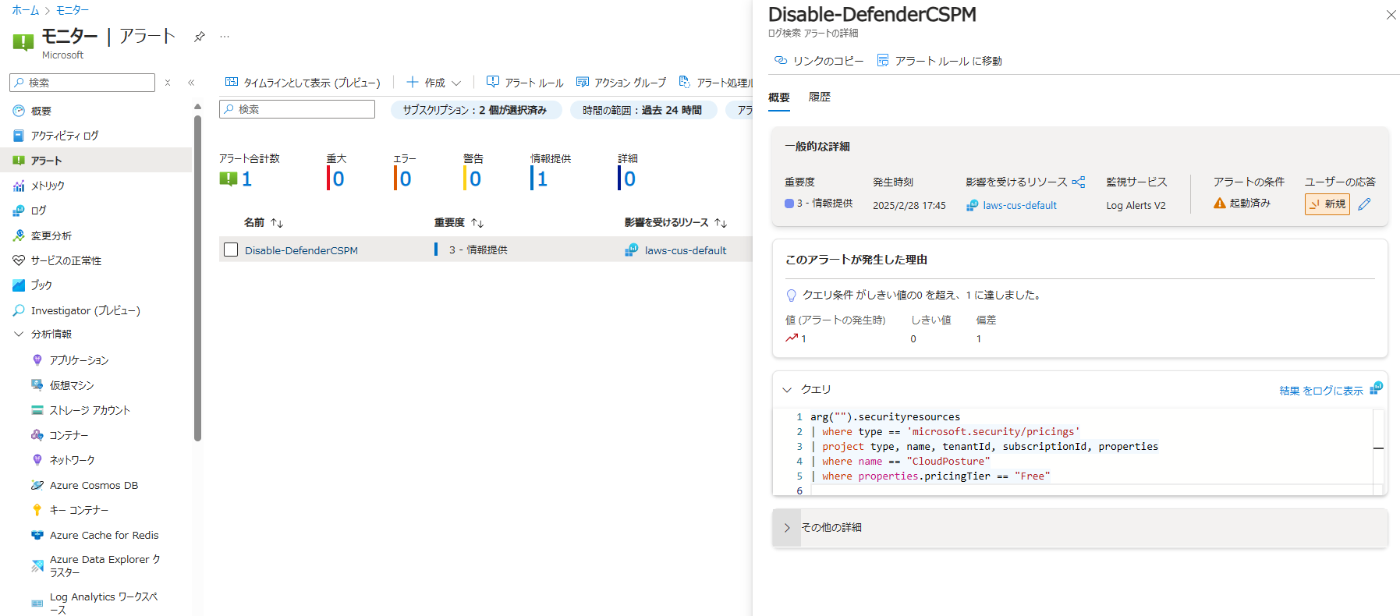
Task: Clear the sidebar search with the x
Action: 168,83
